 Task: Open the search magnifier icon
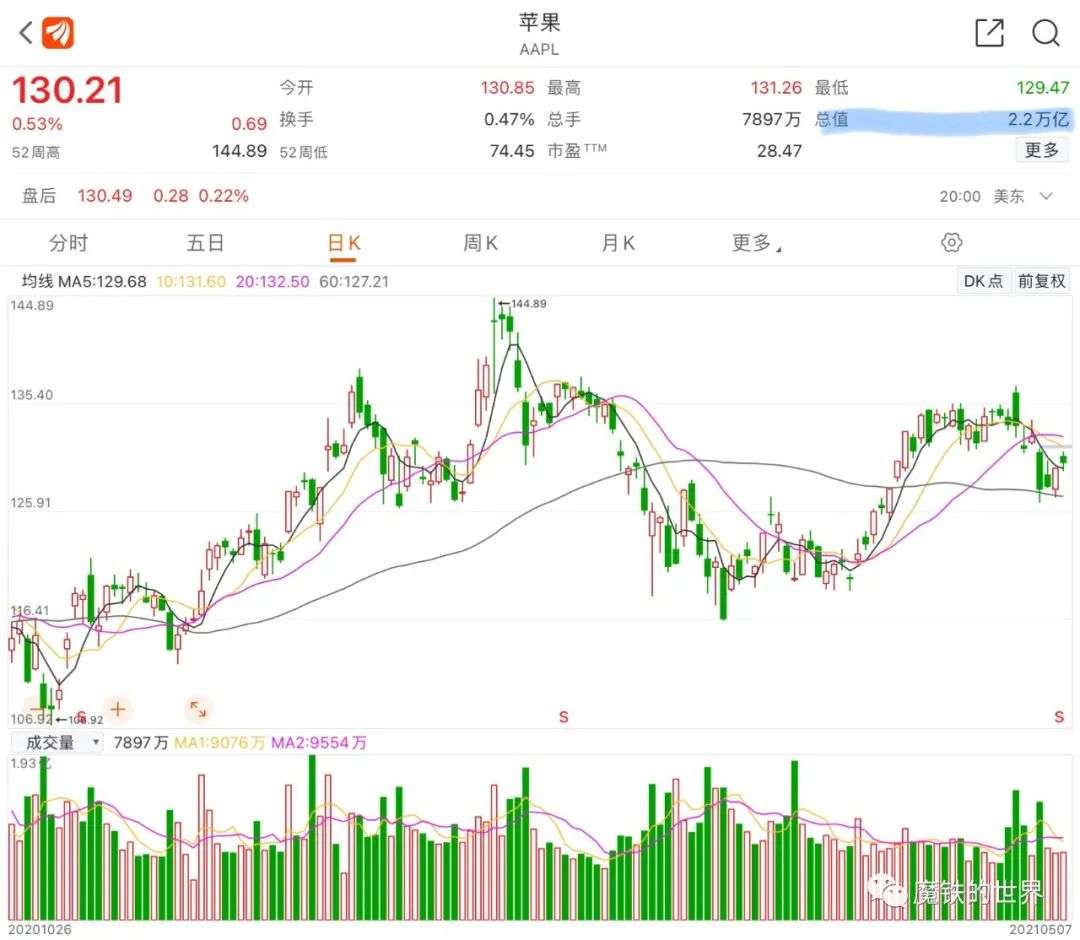pyautogui.click(x=1045, y=33)
